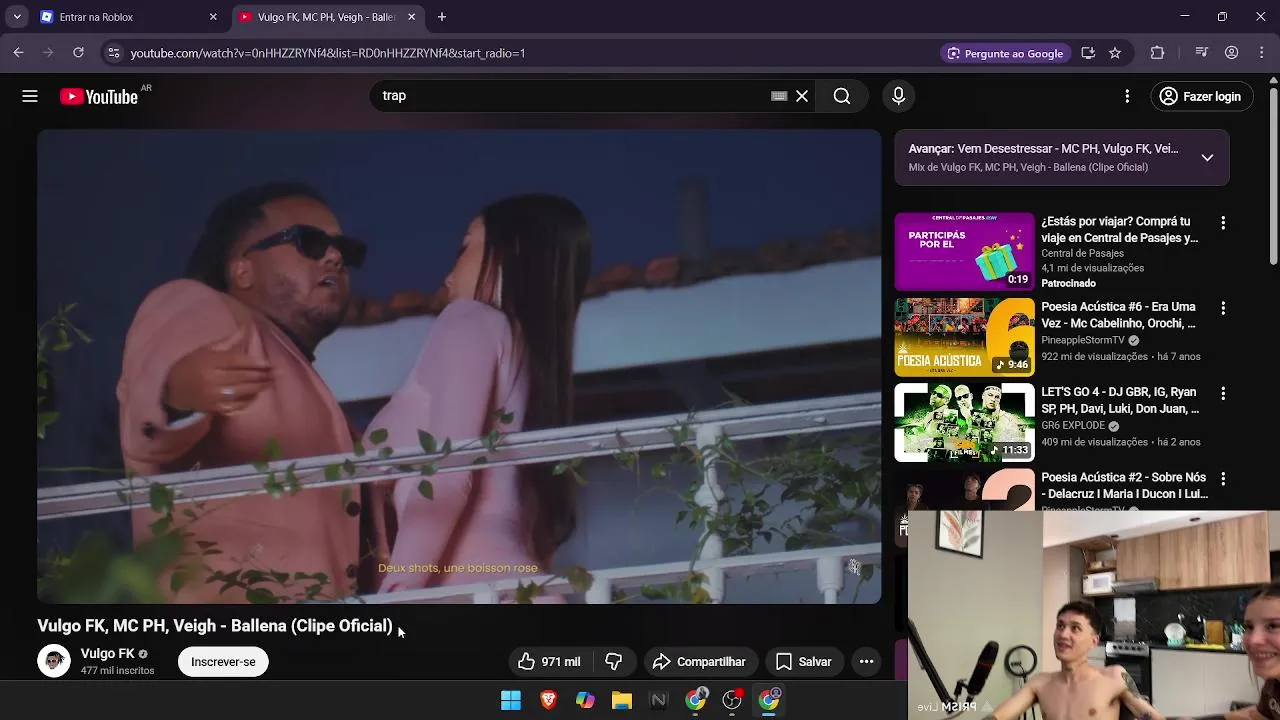Open options for LET'S GO 4 video
The width and height of the screenshot is (1280, 720).
(1222, 393)
